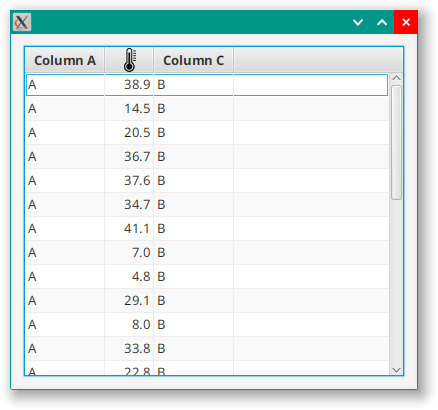Click the empty header right of Column C
Image resolution: width=438 pixels, height=410 pixels.
318,60
